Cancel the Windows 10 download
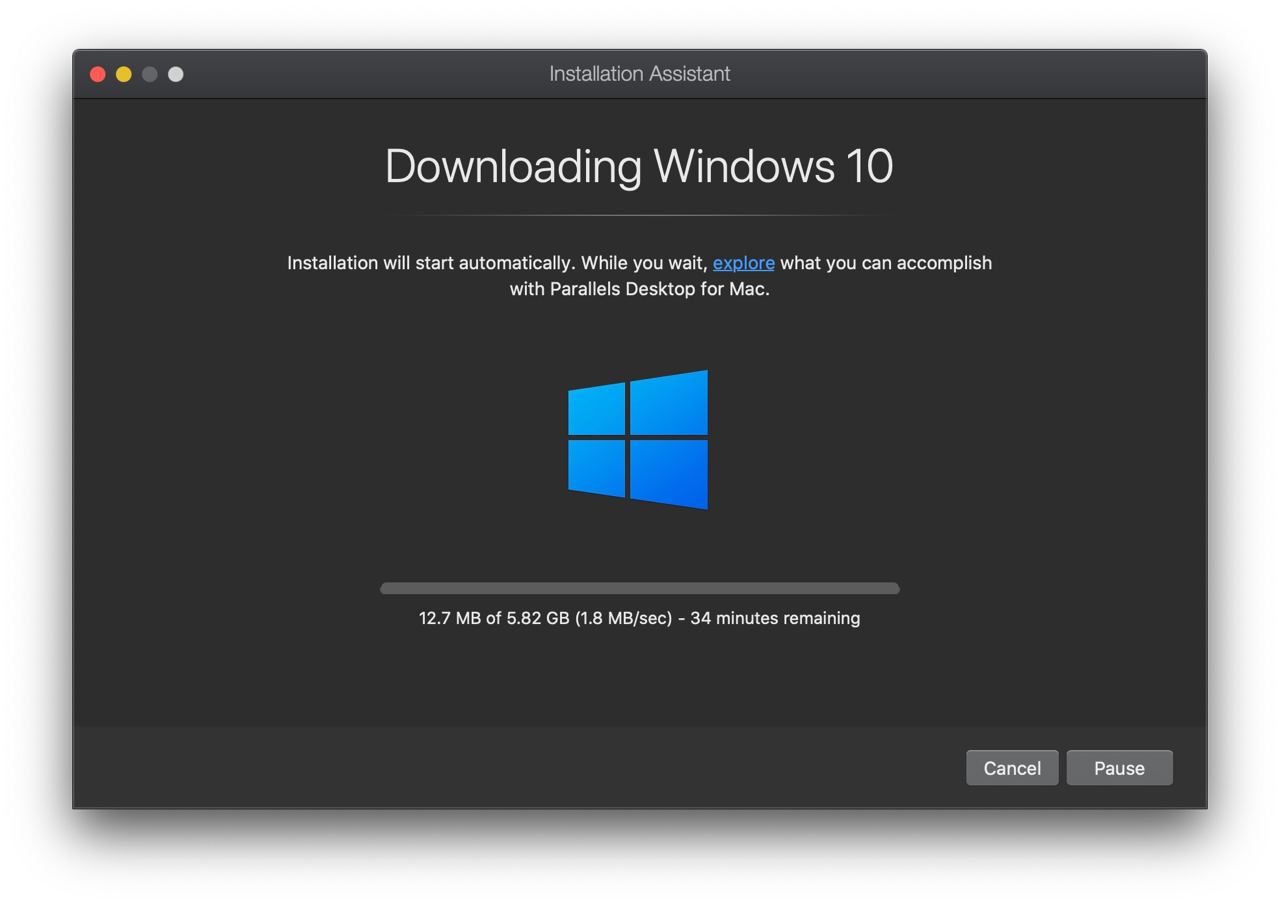 1012,768
